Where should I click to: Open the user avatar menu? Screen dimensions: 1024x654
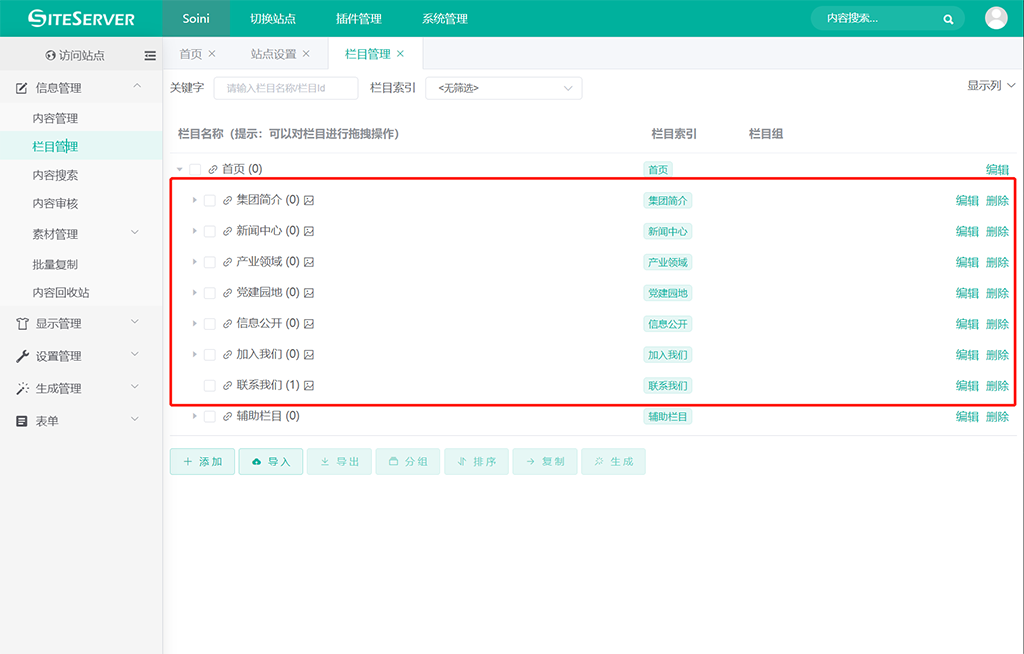(x=996, y=18)
